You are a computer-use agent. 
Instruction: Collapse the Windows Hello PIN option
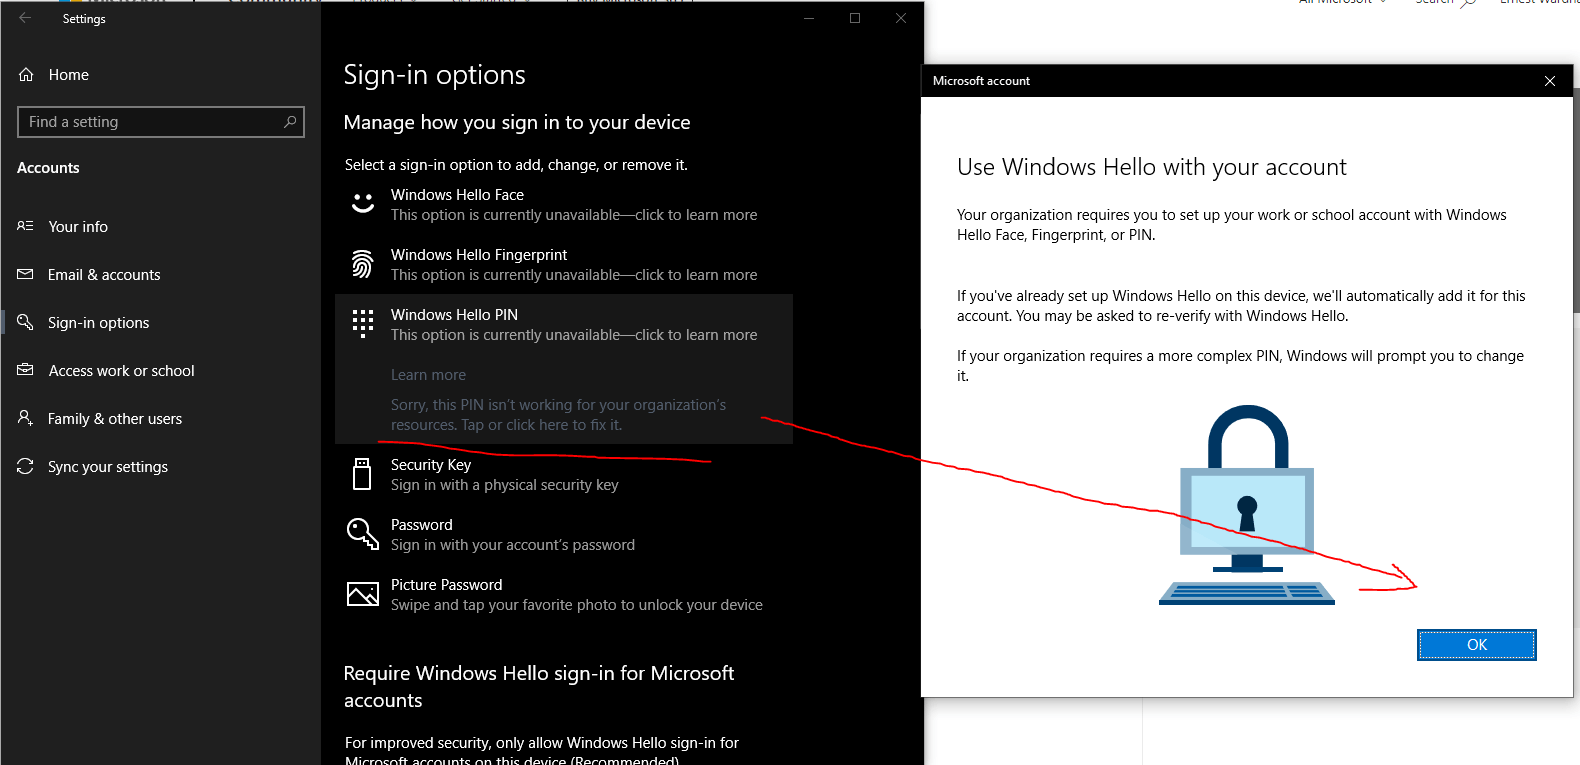(x=564, y=324)
